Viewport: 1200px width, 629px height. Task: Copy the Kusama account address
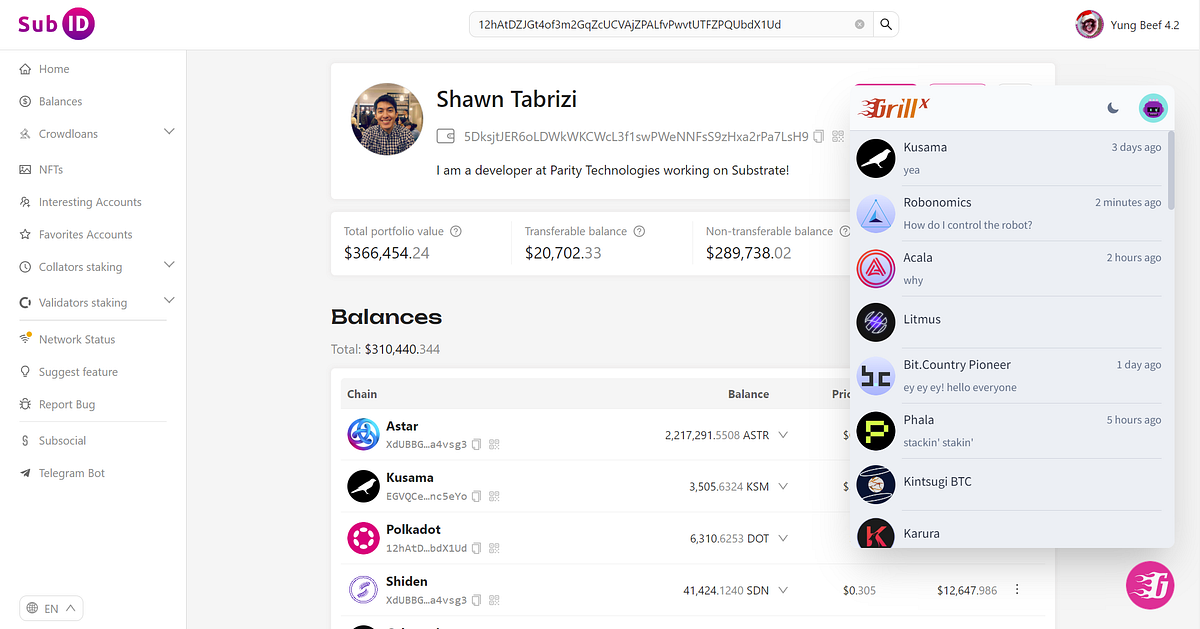tap(477, 496)
